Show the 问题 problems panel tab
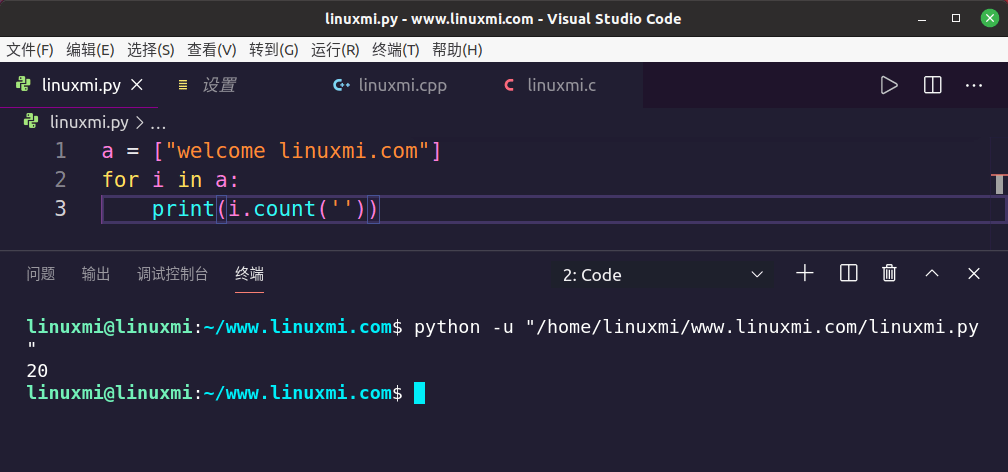Screen dimensions: 1008x472 click(x=41, y=274)
